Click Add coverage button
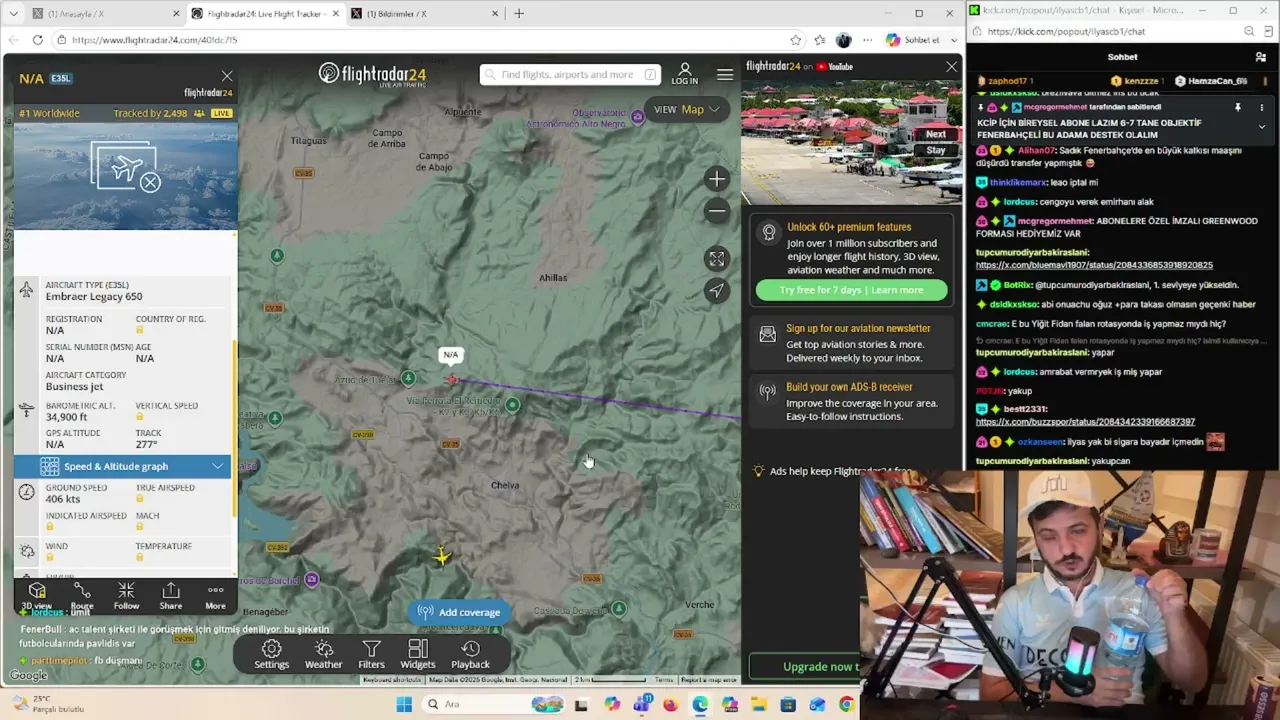This screenshot has width=1280, height=720. point(459,612)
